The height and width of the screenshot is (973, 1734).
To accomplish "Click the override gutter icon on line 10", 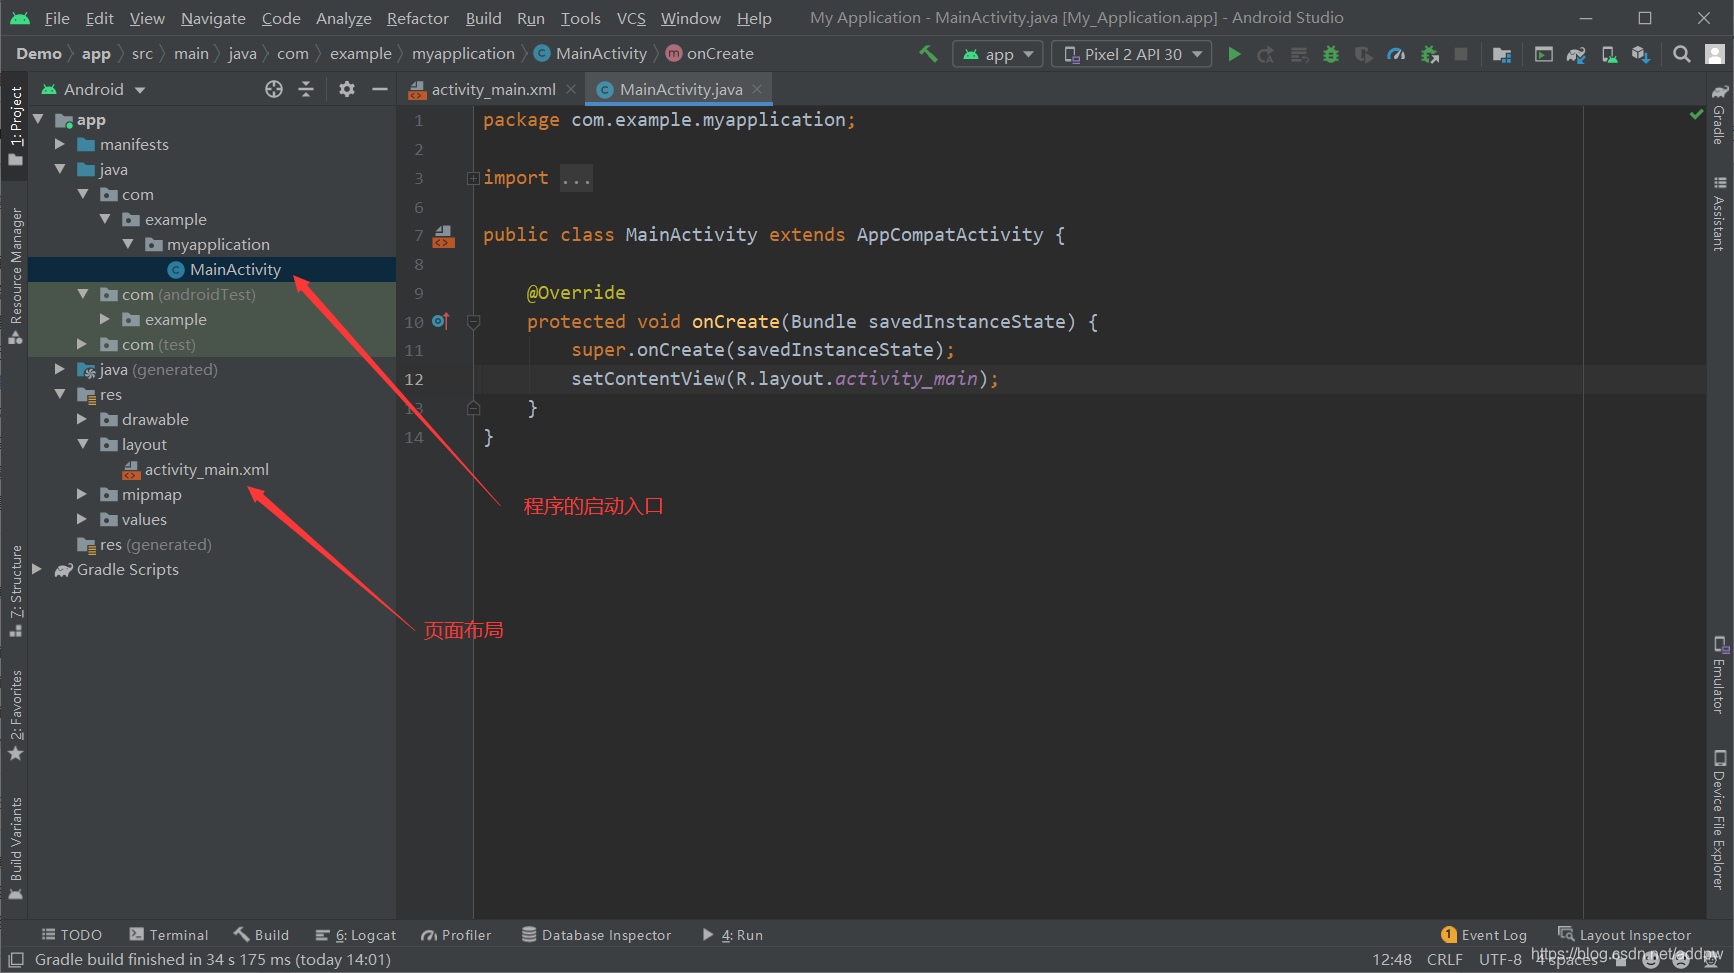I will (x=440, y=321).
